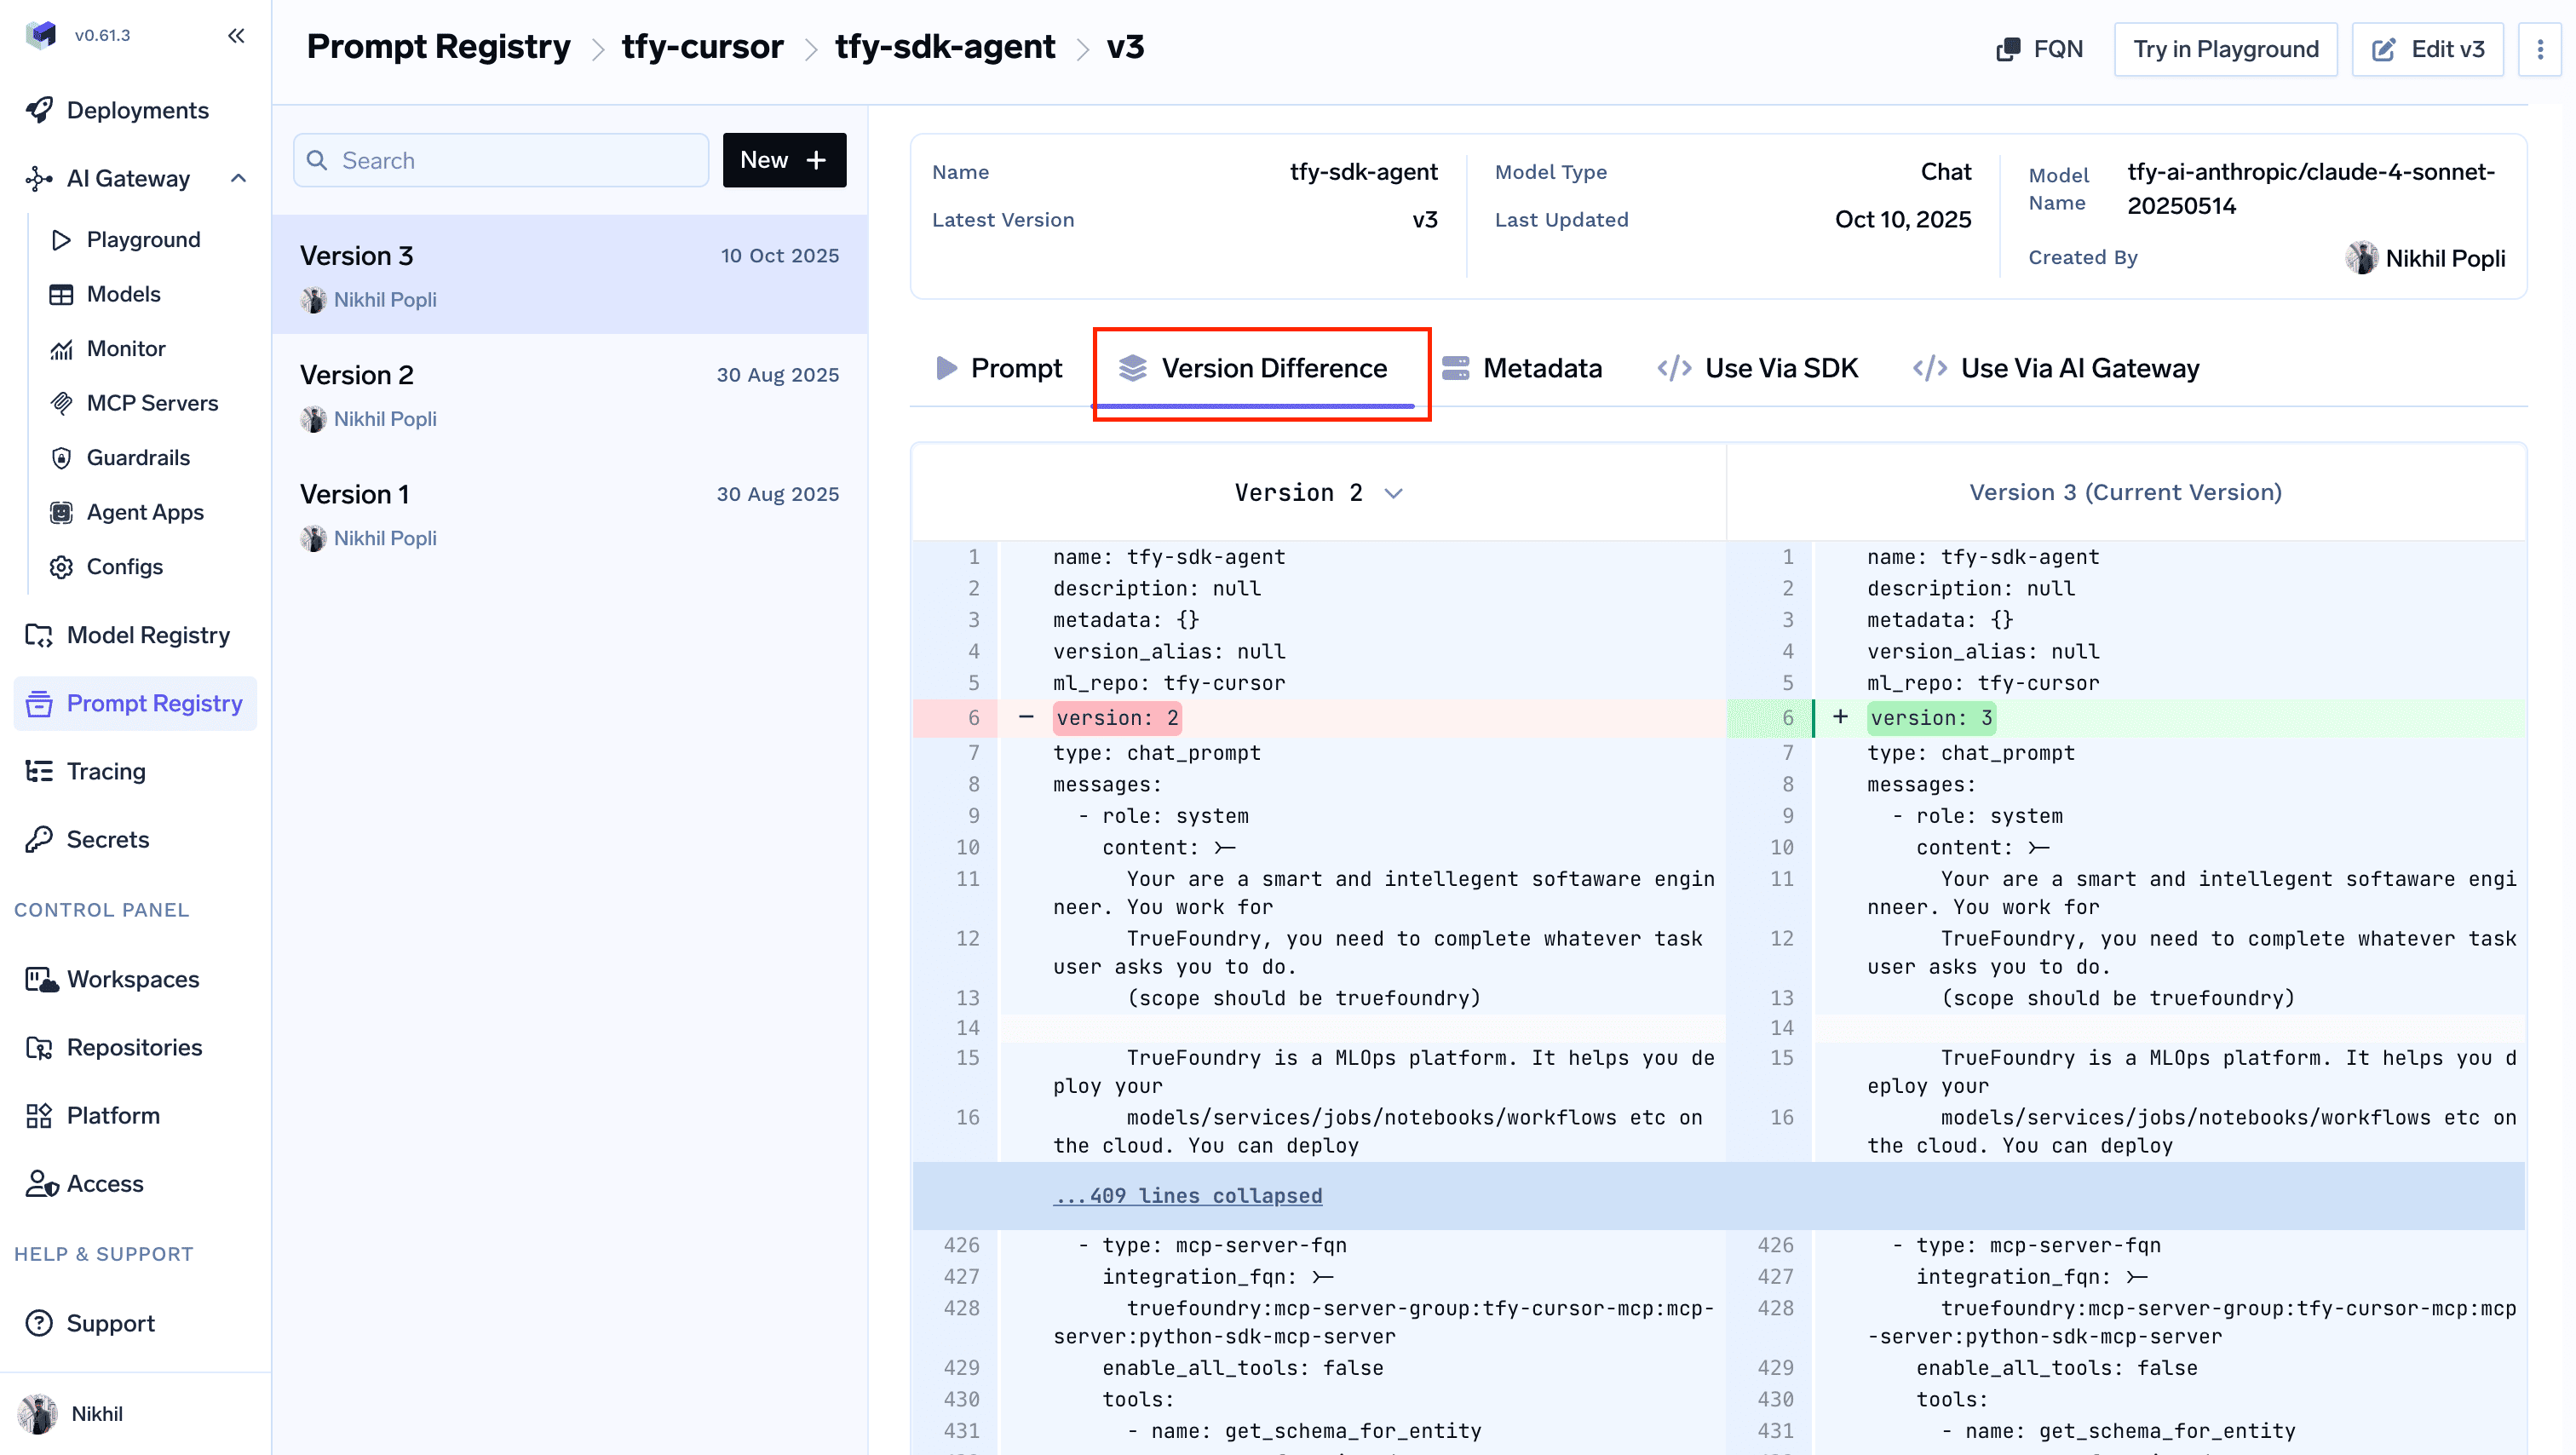
Task: Focus the version Search field
Action: click(x=501, y=160)
